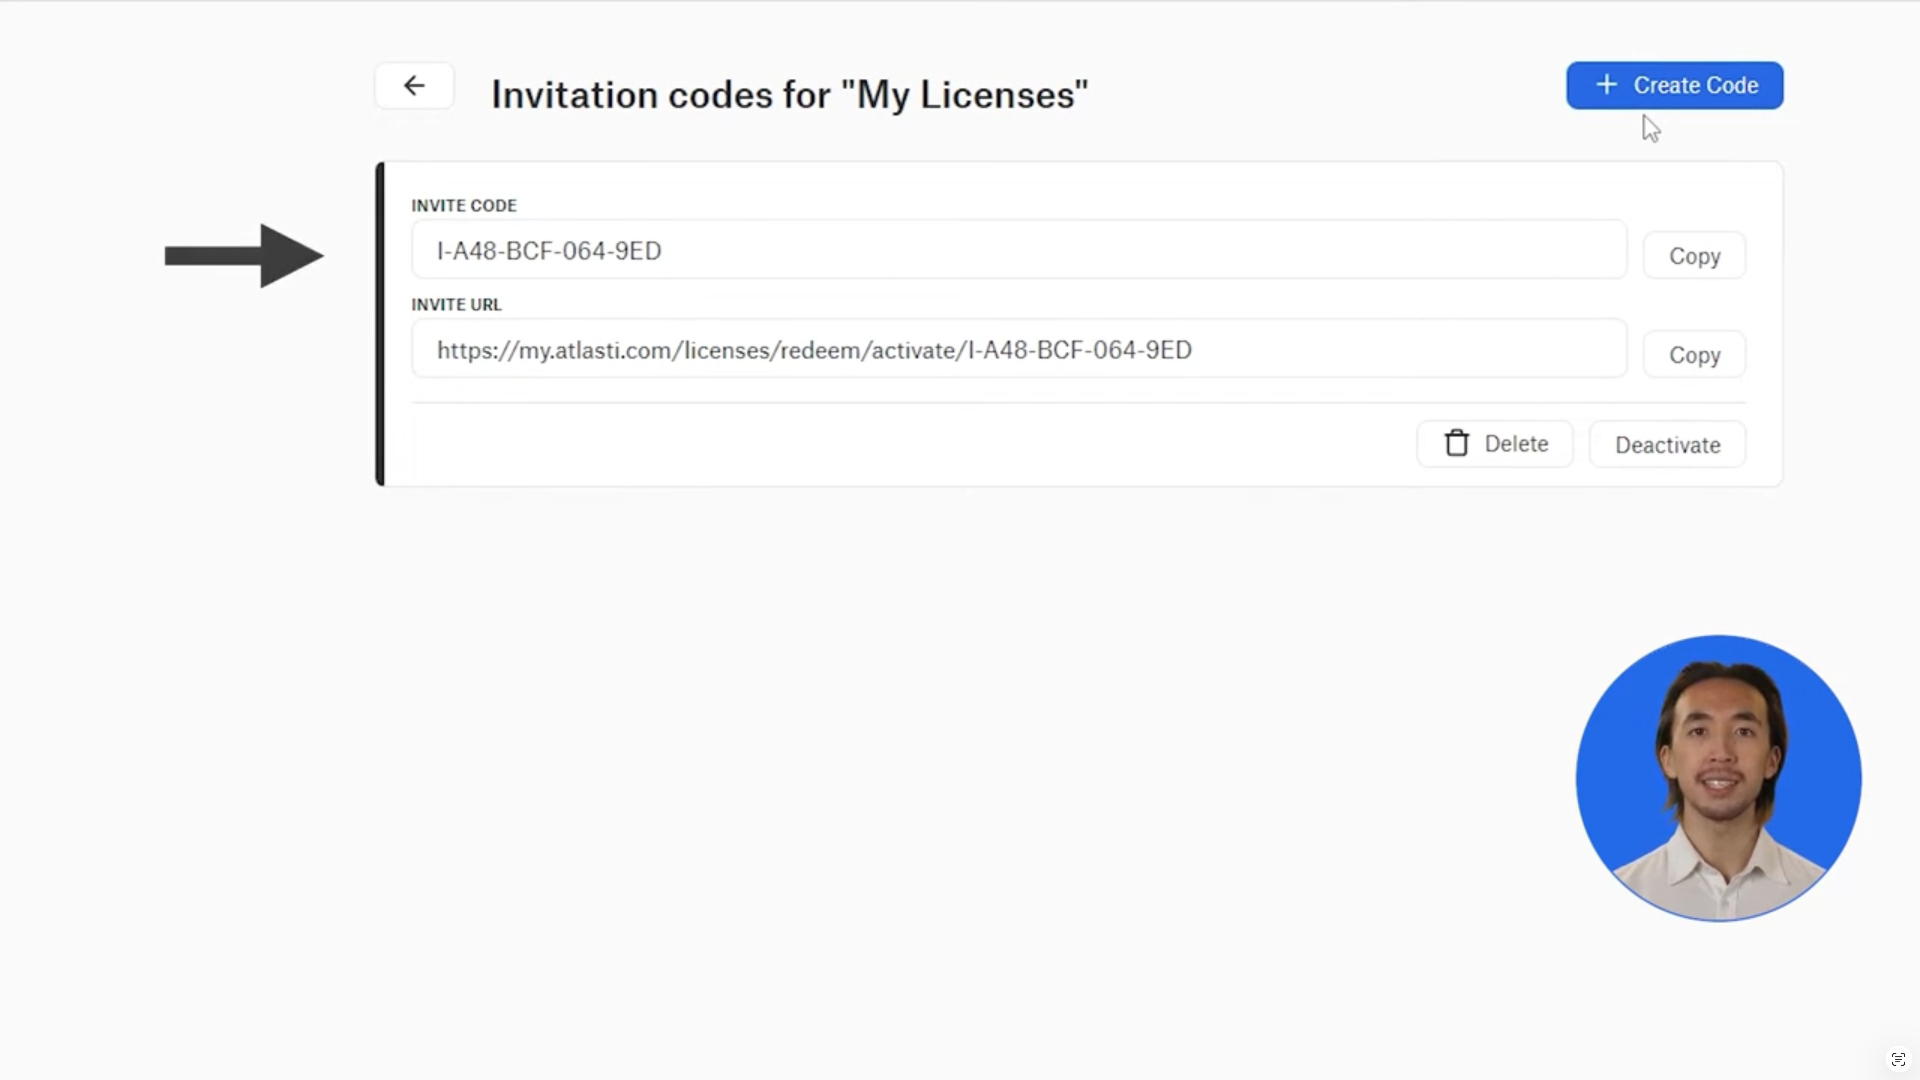Click the my.atlasti.com redeem URL text
The height and width of the screenshot is (1080, 1920).
click(x=814, y=350)
